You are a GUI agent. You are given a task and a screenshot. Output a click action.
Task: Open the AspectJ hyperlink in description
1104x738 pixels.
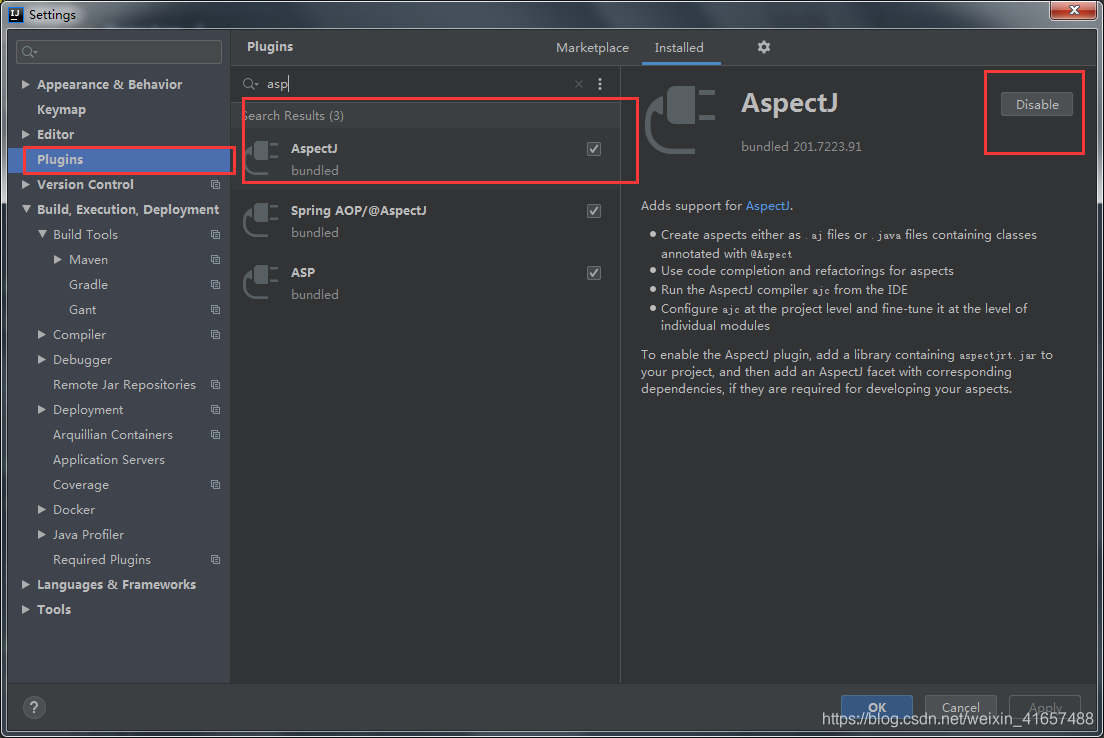767,206
